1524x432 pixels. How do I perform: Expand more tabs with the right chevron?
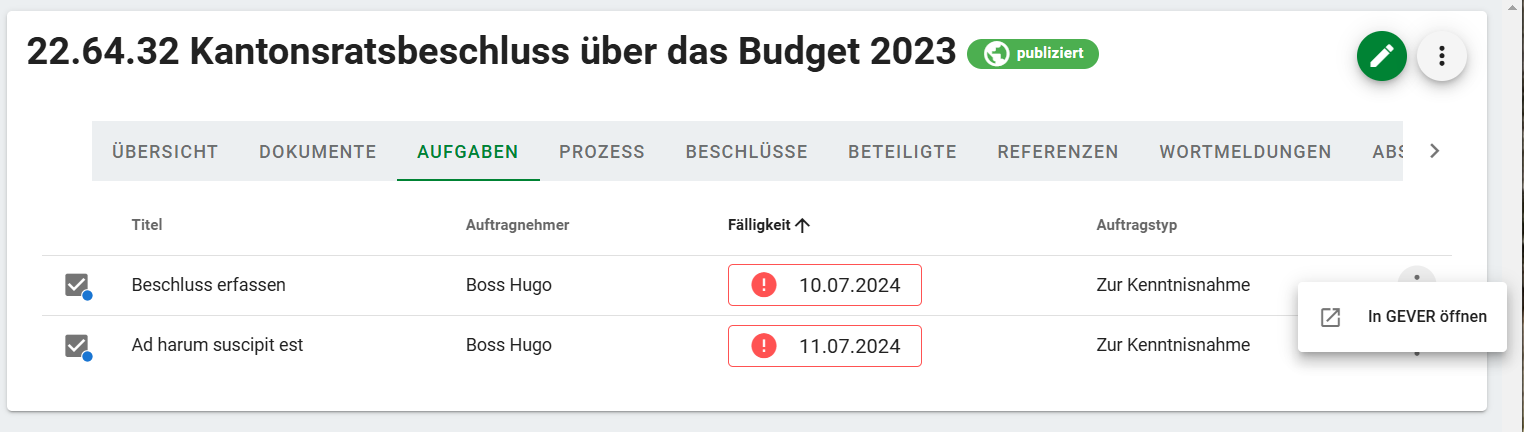click(1435, 151)
